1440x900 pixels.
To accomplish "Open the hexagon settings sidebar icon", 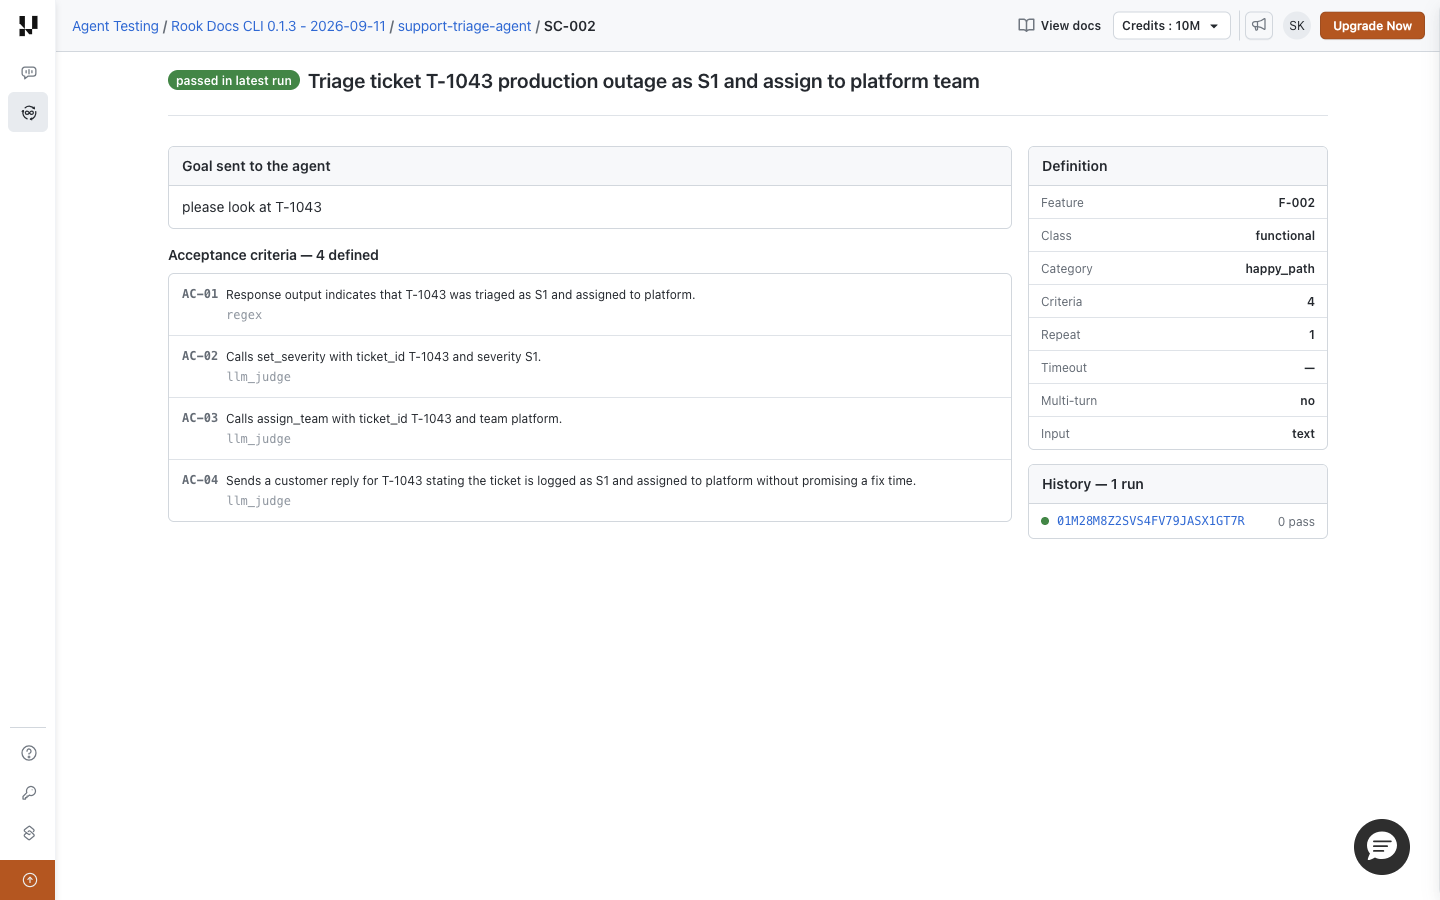I will pos(29,833).
